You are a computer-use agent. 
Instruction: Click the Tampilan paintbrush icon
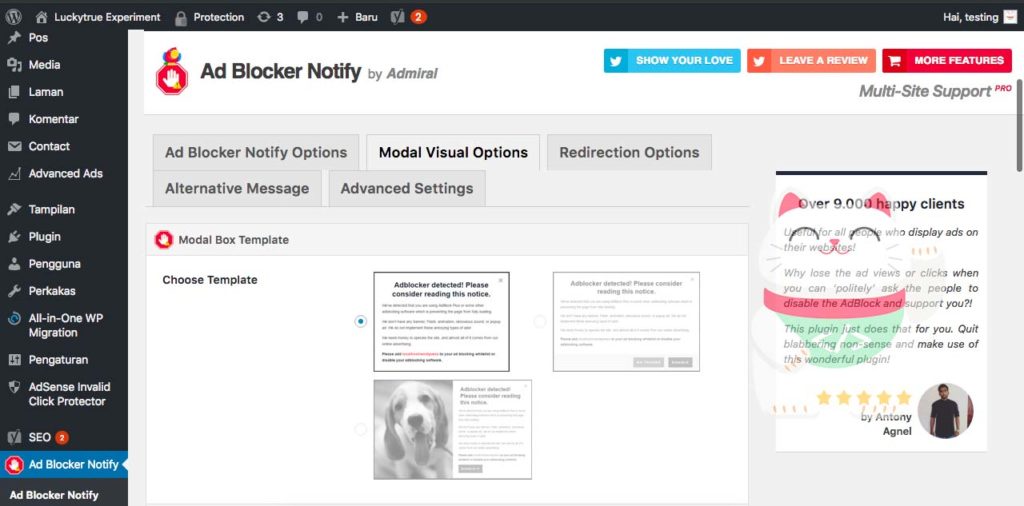pyautogui.click(x=14, y=210)
